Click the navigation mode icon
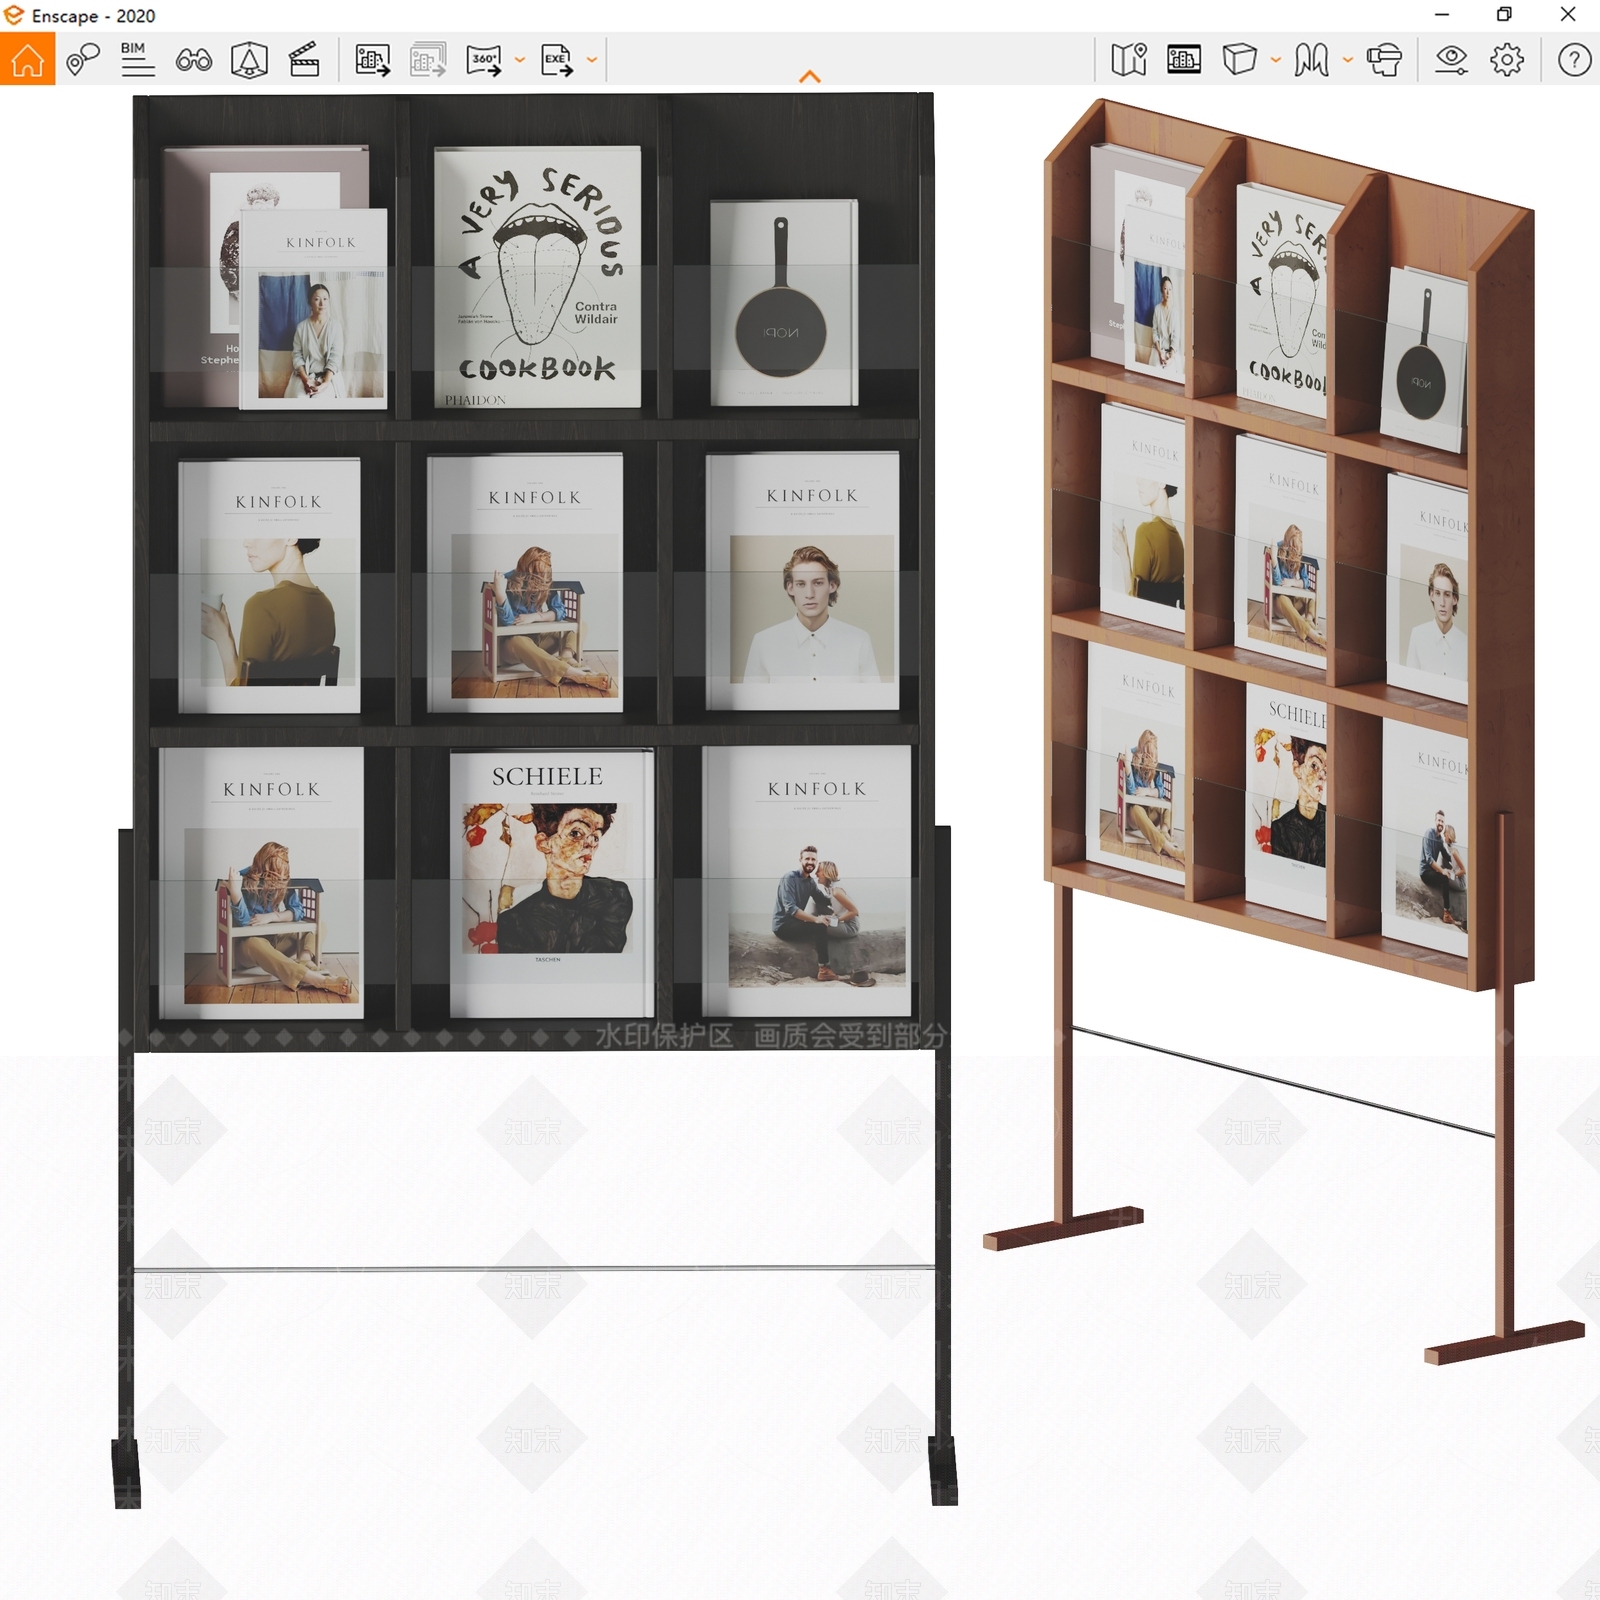Viewport: 1600px width, 1600px height. click(x=1311, y=60)
